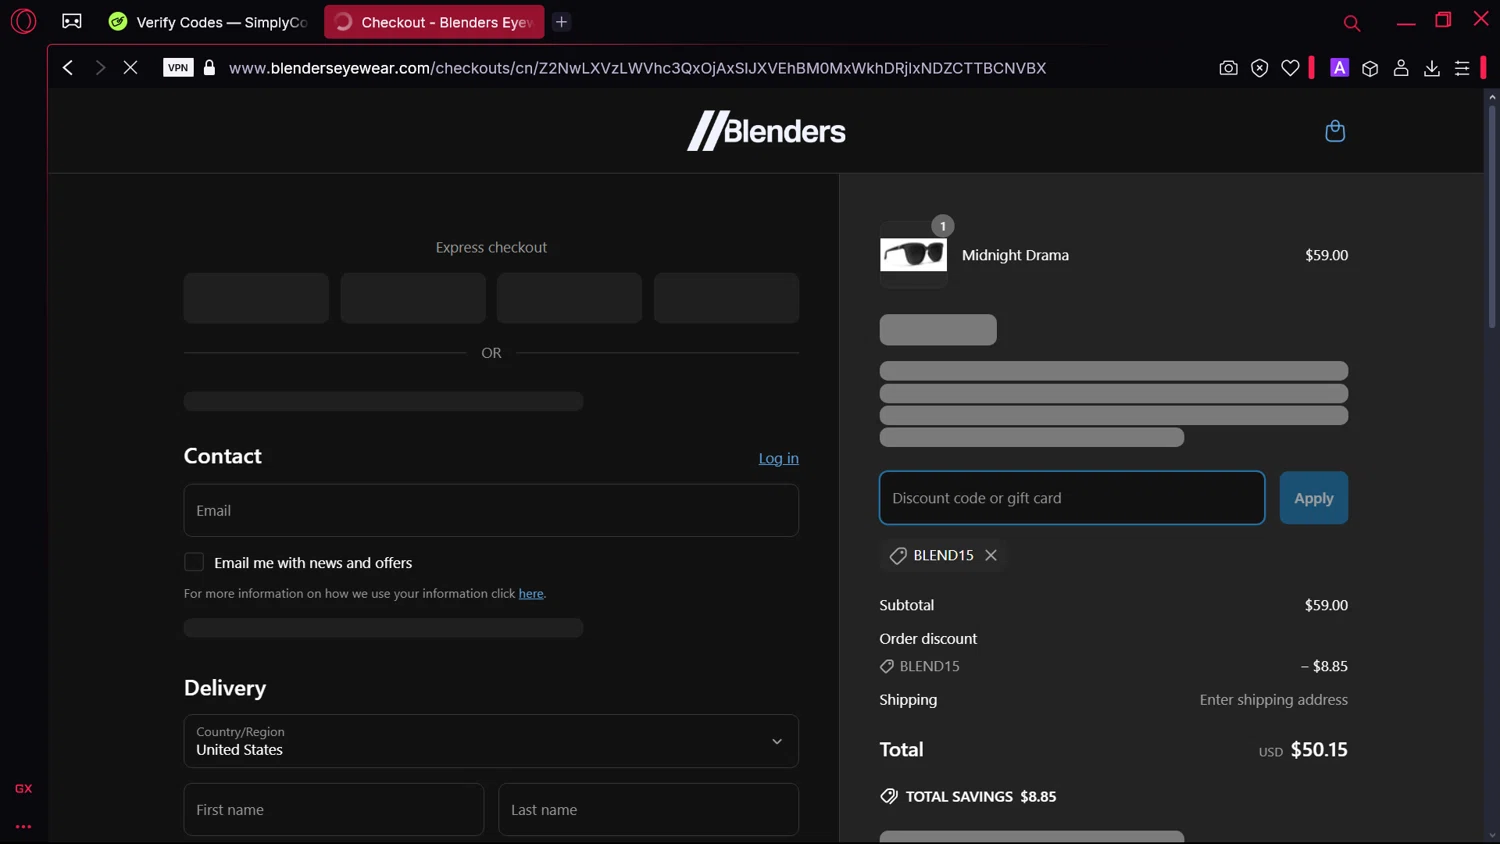Open the Easy Setup sliders icon
The height and width of the screenshot is (844, 1500).
point(1462,68)
